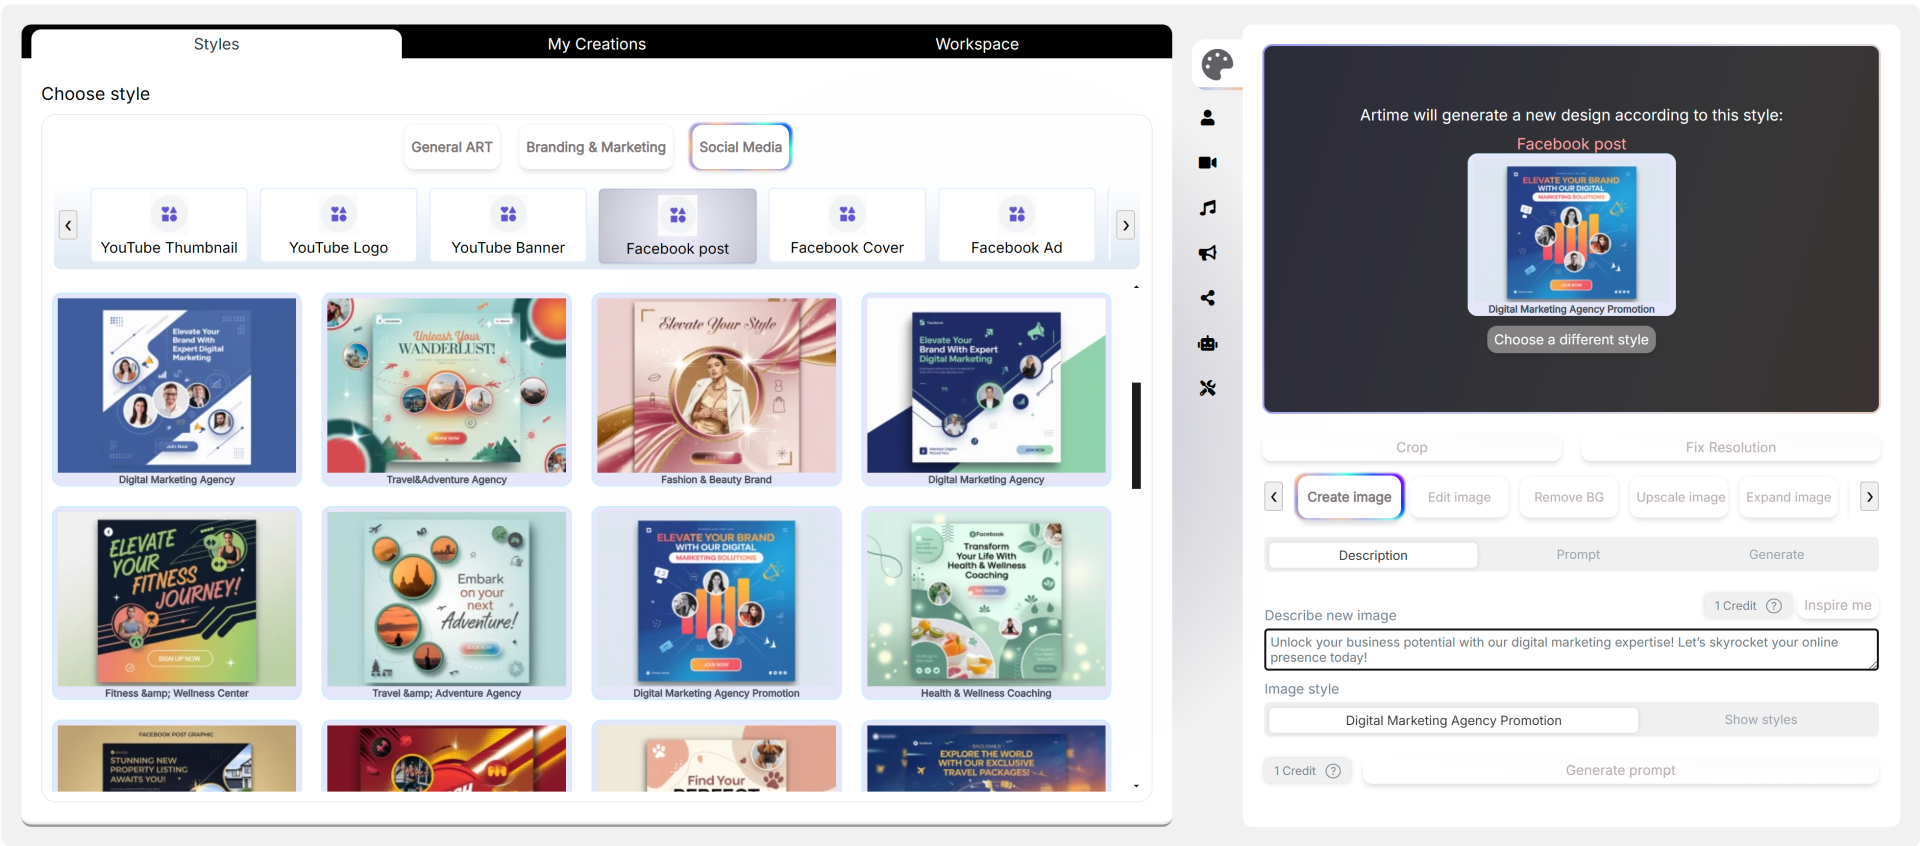Open the share sidebar icon
1920x846 pixels.
click(1208, 298)
